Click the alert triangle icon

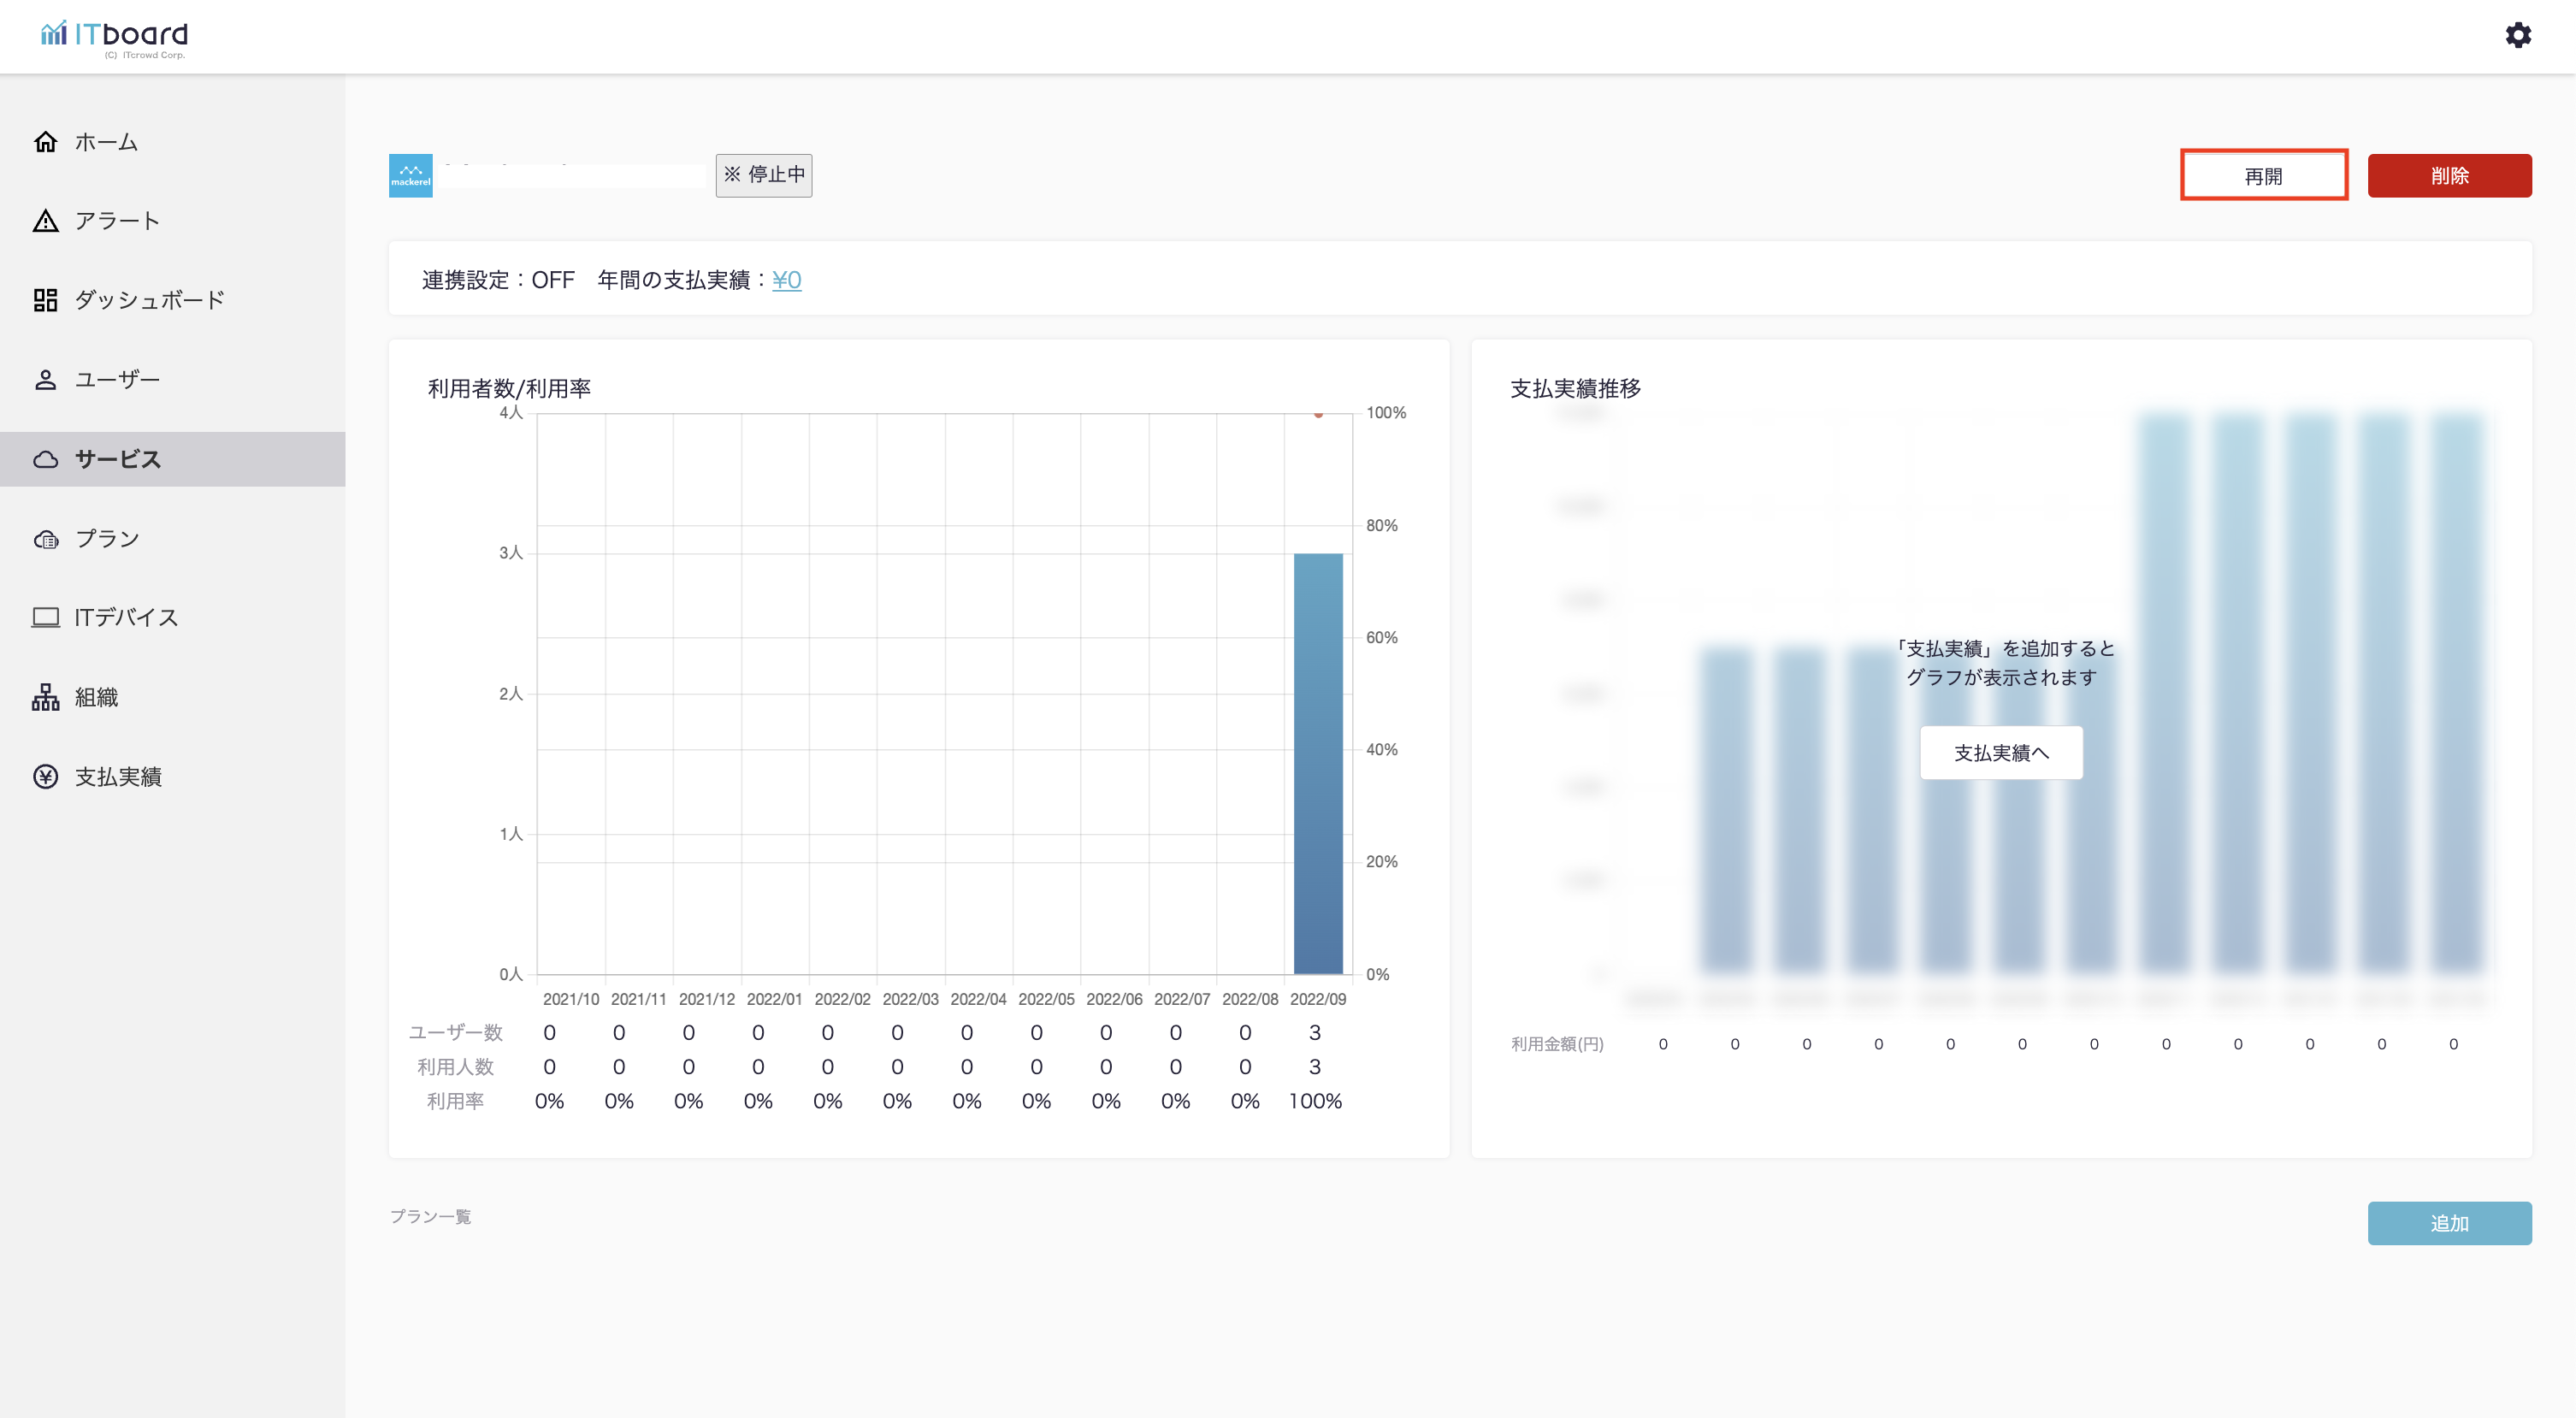pos(45,221)
